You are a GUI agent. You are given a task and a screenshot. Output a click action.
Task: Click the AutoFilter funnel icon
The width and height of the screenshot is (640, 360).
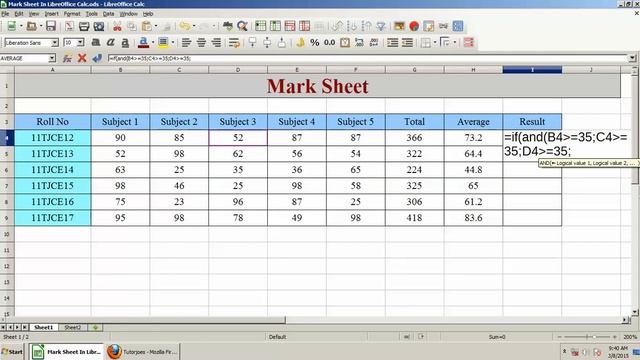(x=381, y=27)
